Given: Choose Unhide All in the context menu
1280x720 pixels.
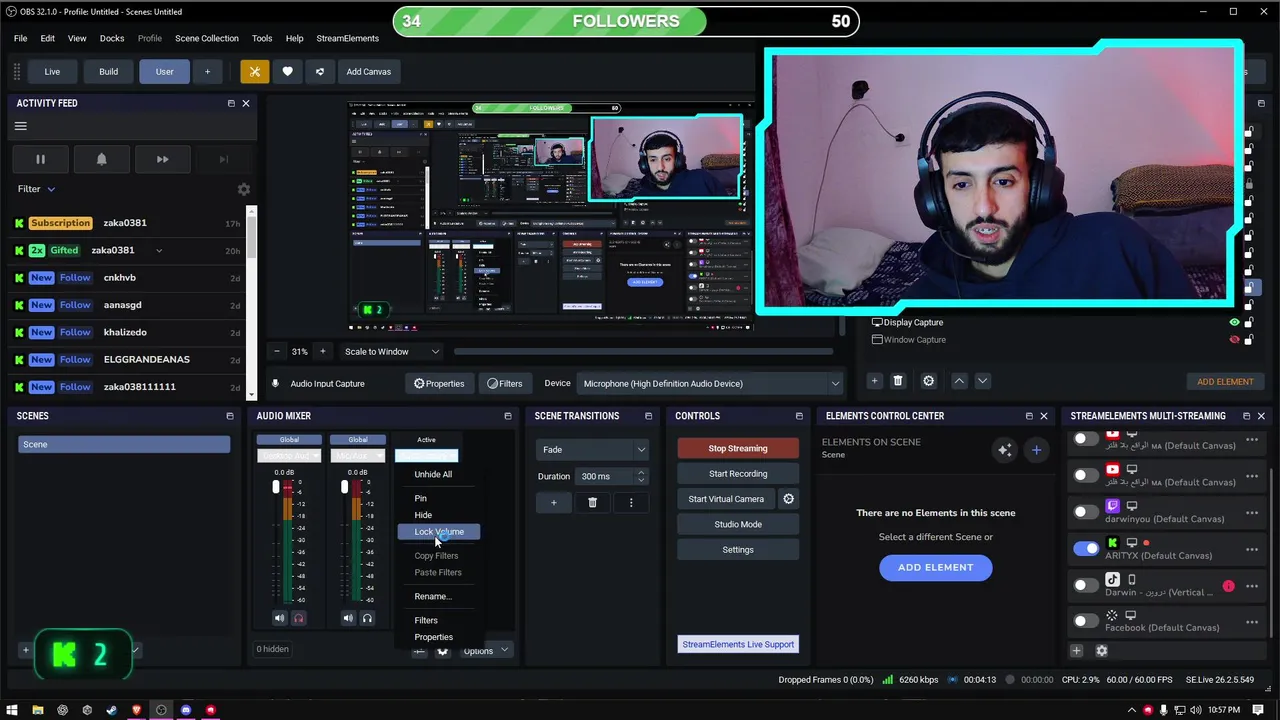Looking at the screenshot, I should click(433, 475).
